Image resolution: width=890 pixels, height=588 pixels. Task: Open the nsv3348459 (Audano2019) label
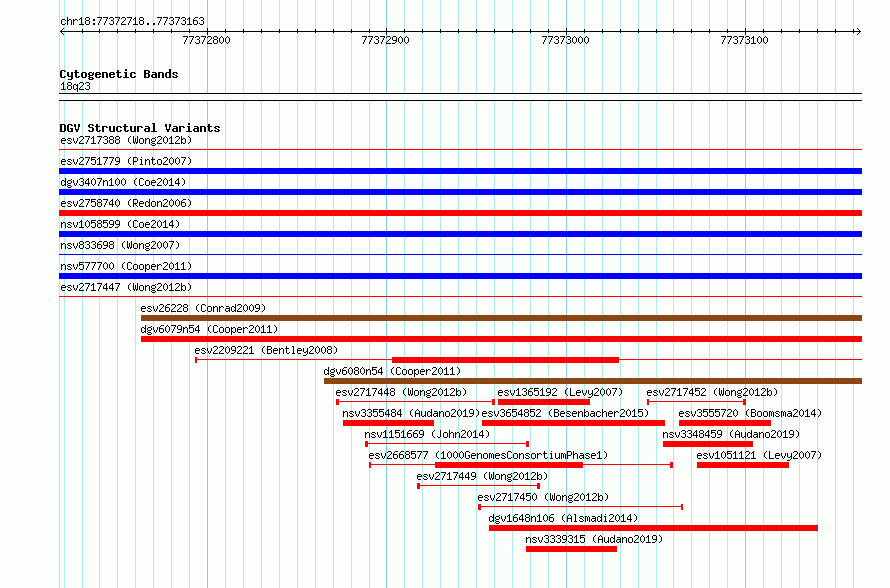[731, 434]
